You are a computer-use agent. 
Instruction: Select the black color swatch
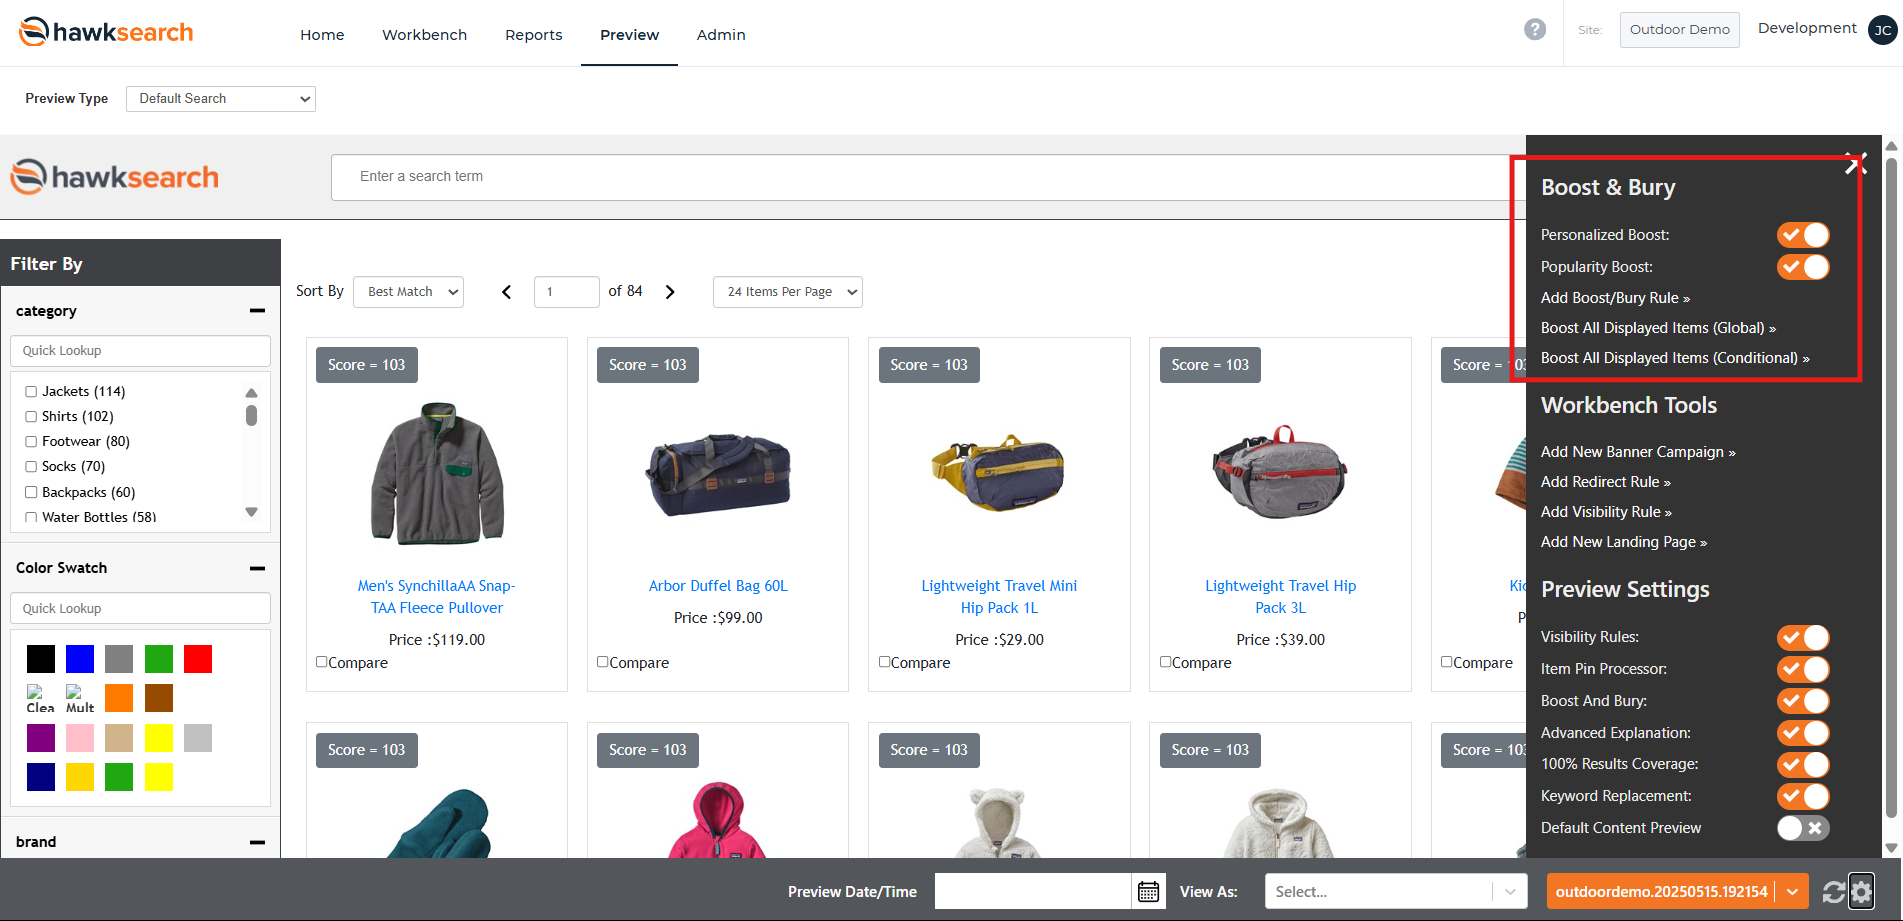(41, 659)
